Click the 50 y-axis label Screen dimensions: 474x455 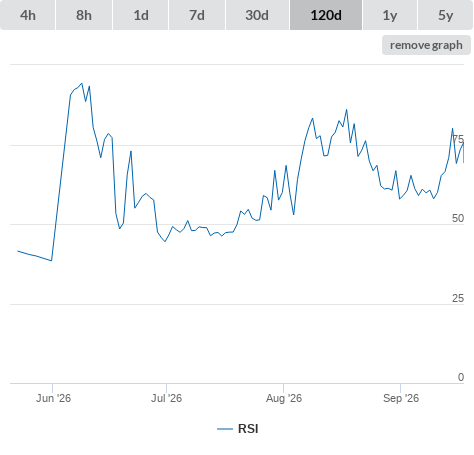[458, 218]
